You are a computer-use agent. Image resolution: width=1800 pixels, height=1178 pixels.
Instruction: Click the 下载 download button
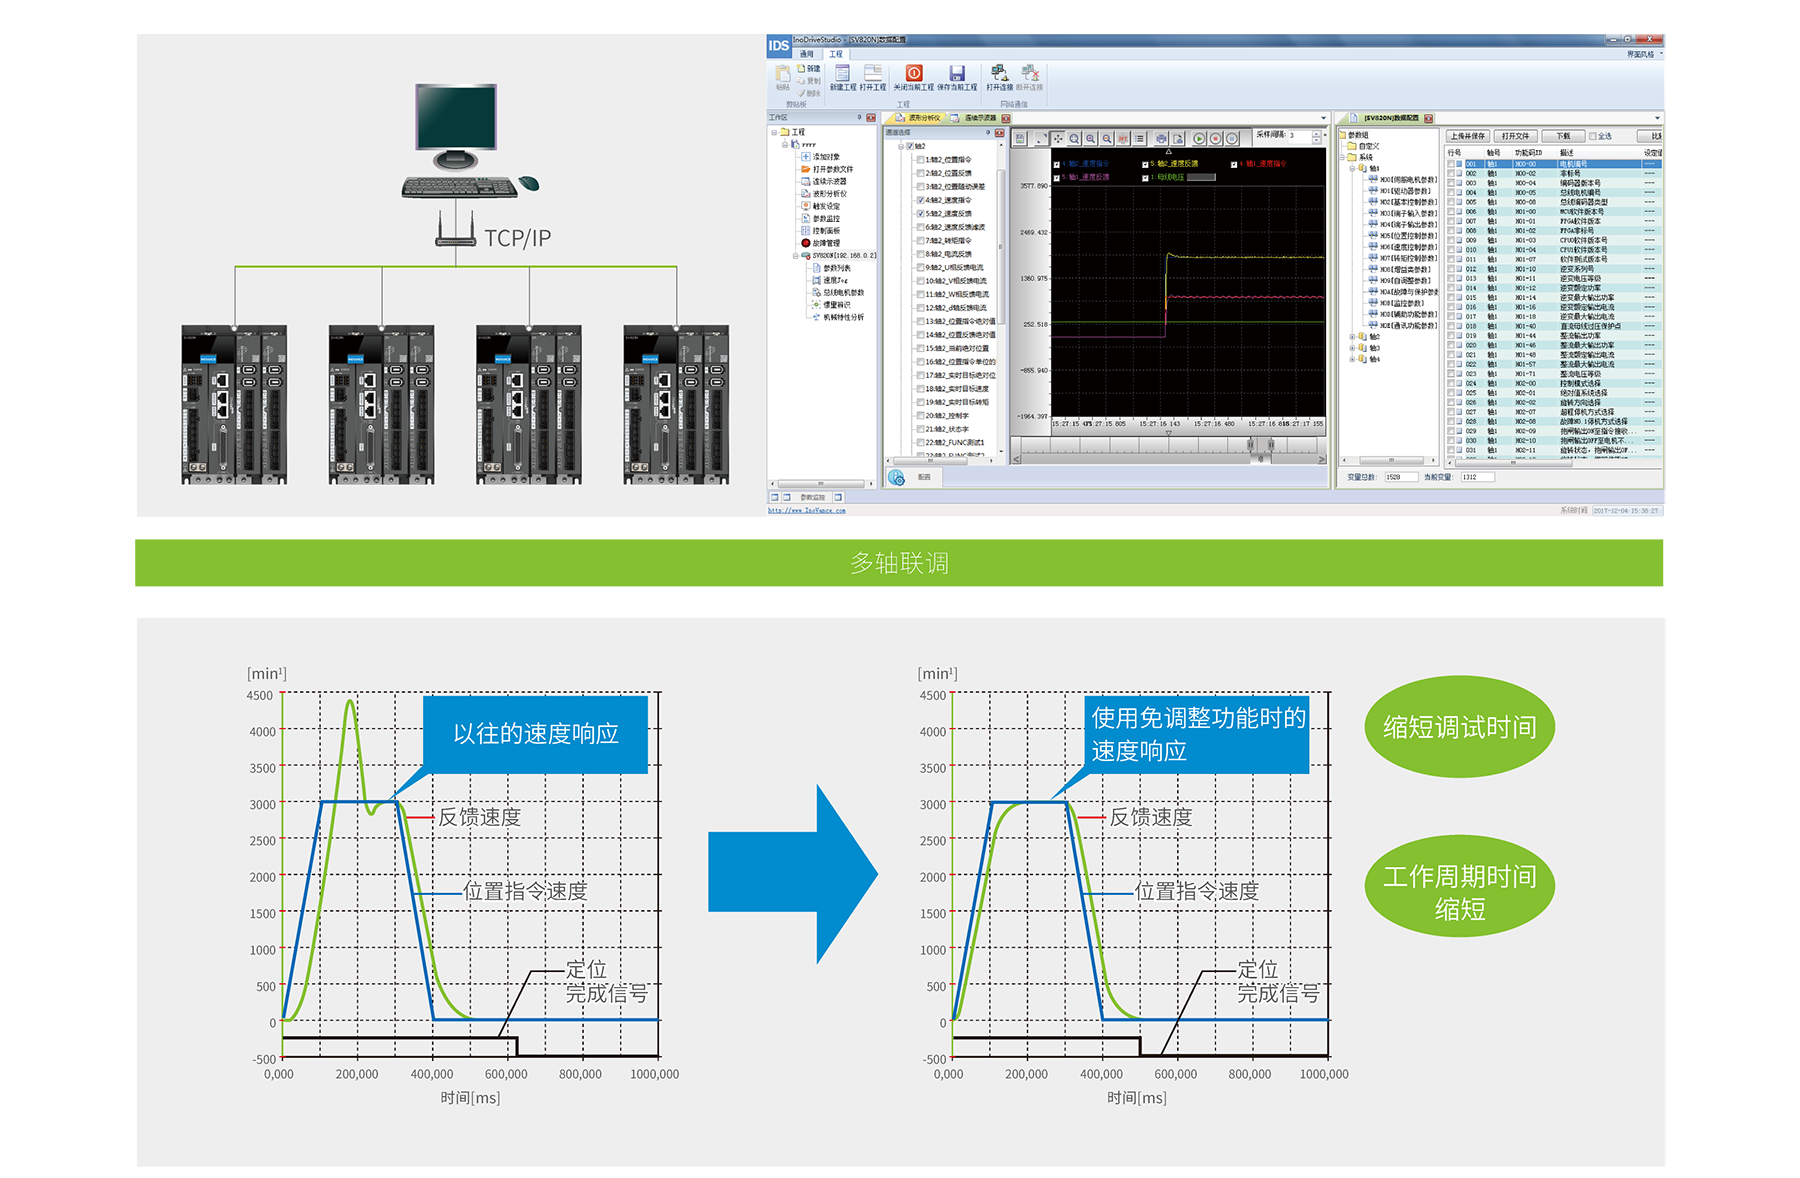pyautogui.click(x=1563, y=137)
